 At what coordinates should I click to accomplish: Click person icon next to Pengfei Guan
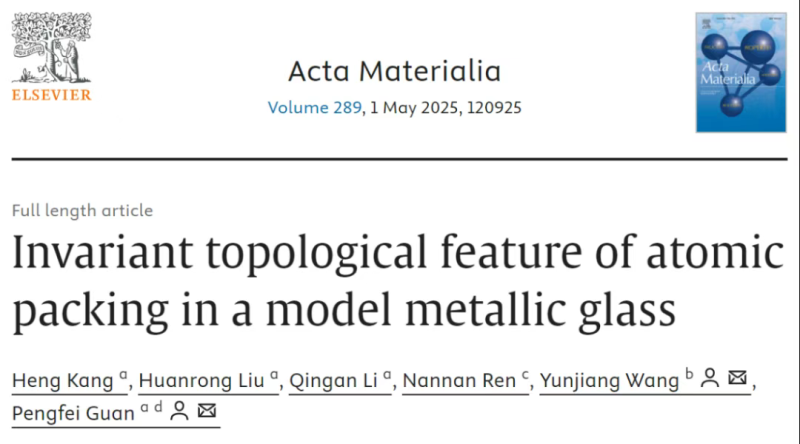(x=179, y=411)
